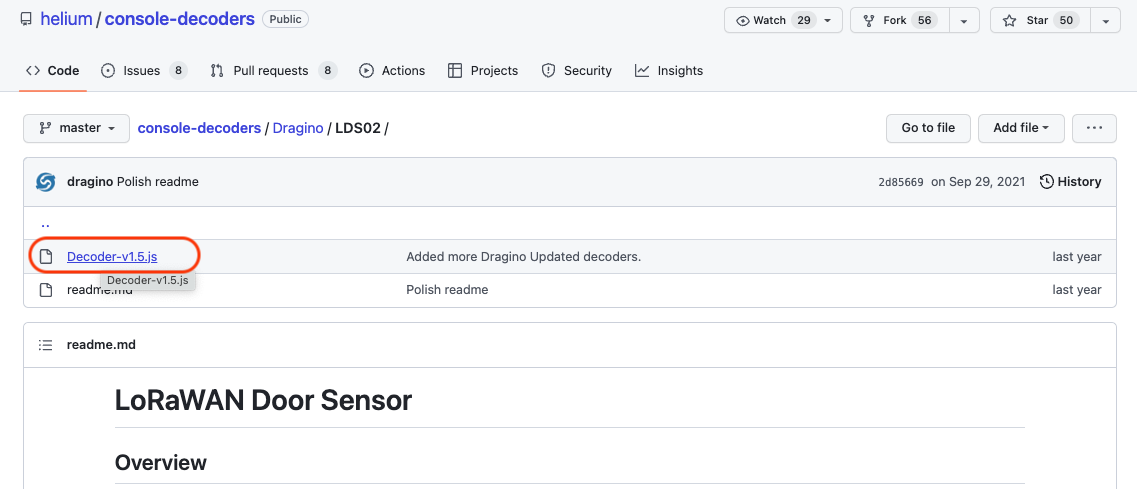The height and width of the screenshot is (489, 1137).
Task: Open the Add file dropdown
Action: pos(1020,128)
